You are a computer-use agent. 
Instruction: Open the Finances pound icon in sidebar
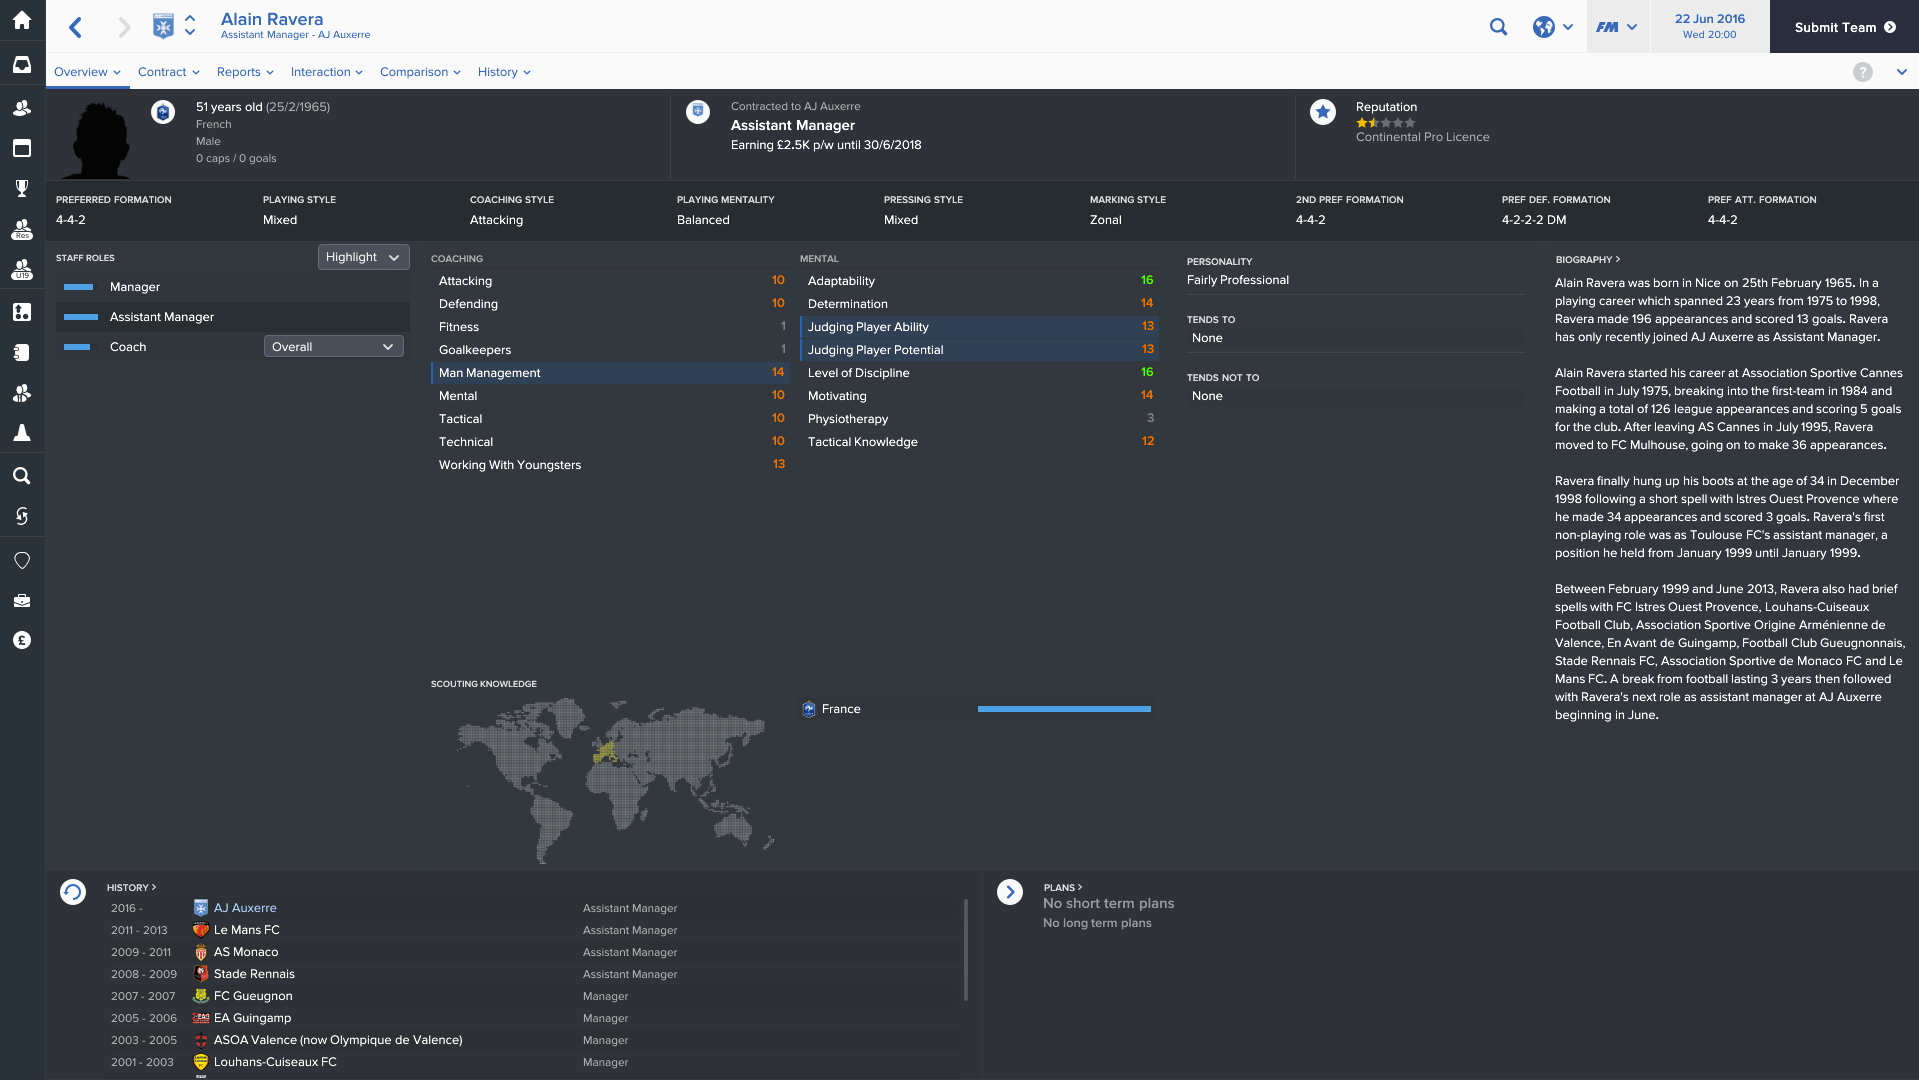tap(22, 640)
